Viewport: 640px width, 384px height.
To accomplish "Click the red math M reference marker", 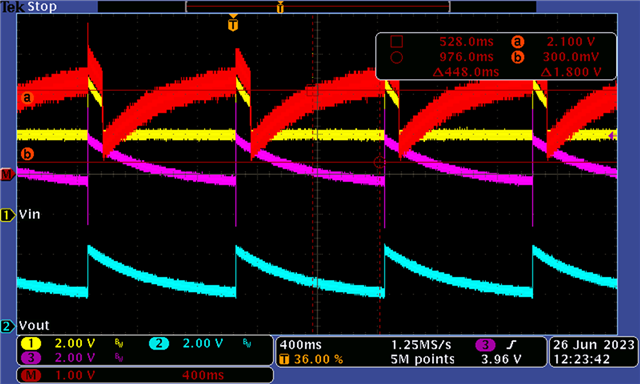I will (7, 174).
